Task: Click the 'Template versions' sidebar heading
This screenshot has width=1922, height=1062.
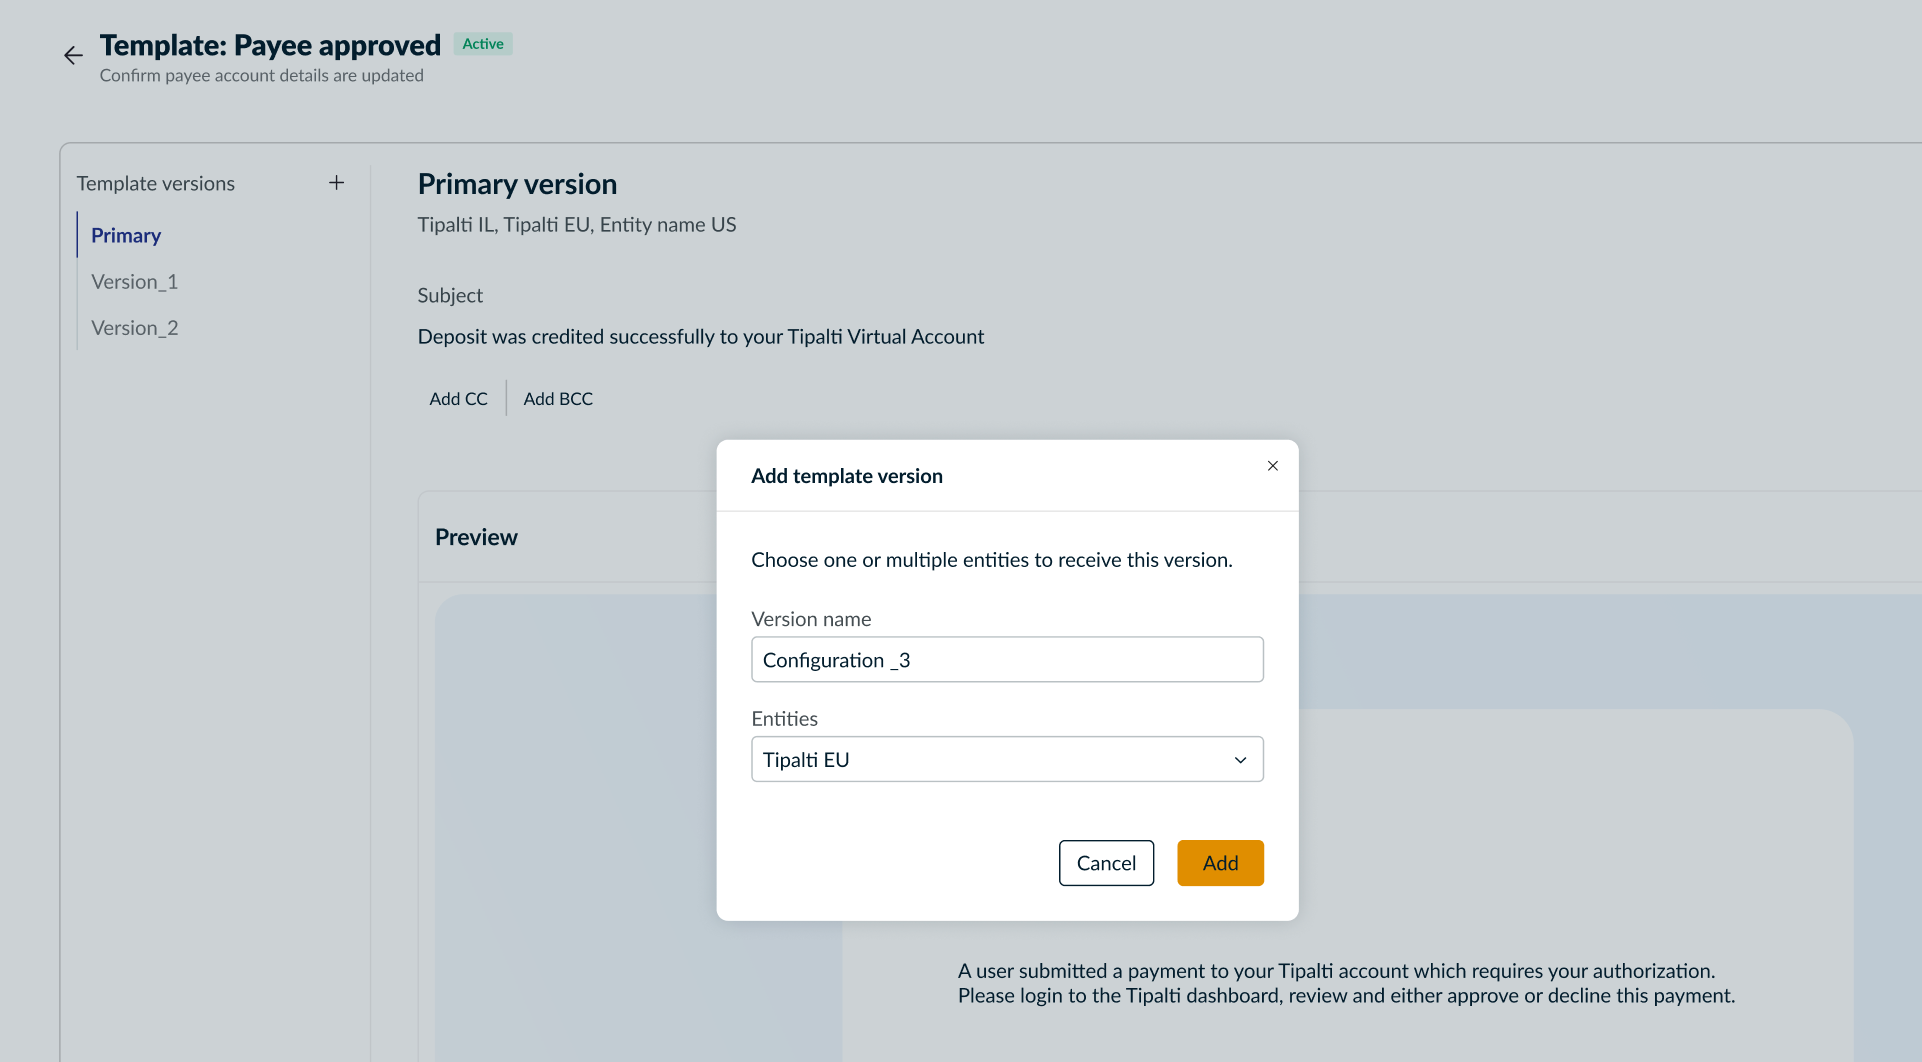Action: click(x=156, y=183)
